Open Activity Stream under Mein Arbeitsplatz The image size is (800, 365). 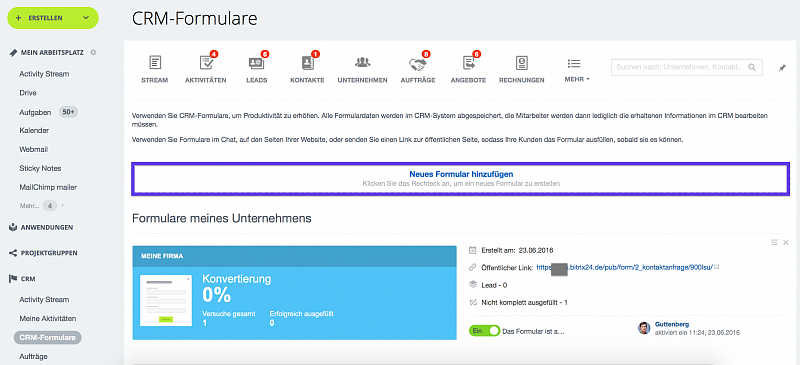tap(44, 74)
